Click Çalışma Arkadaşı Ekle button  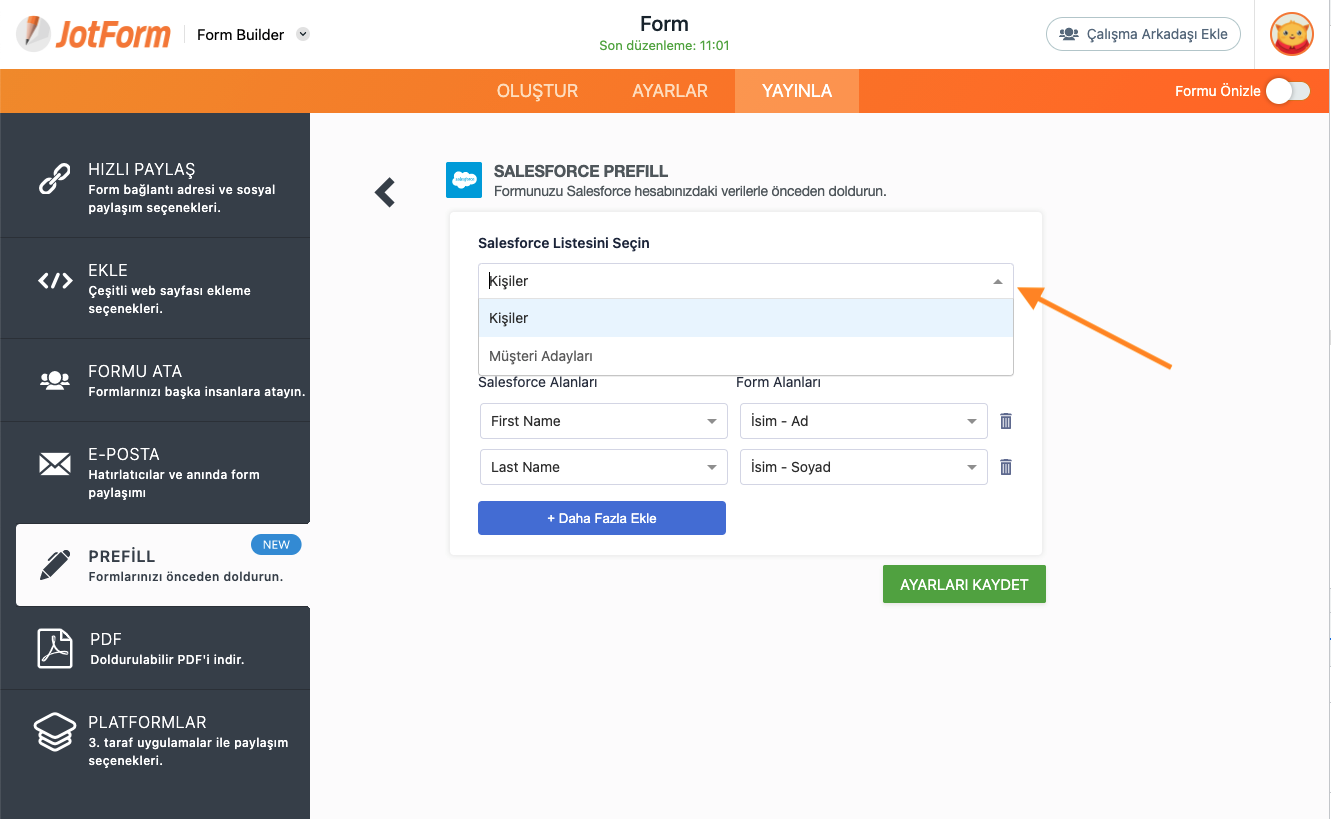click(x=1143, y=34)
